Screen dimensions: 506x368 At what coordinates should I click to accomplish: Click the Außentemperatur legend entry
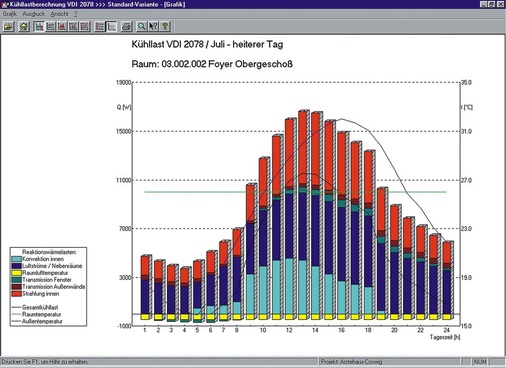point(37,321)
